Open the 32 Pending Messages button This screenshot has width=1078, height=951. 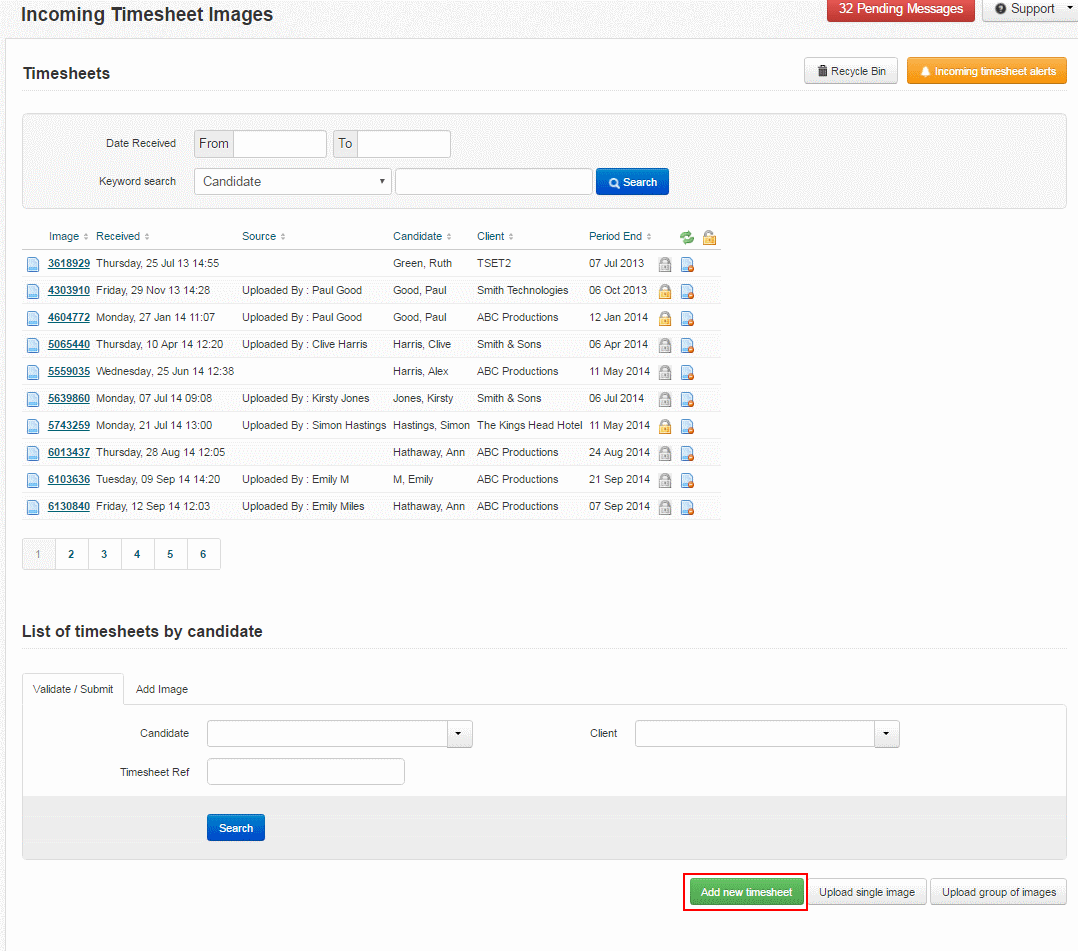pos(901,10)
